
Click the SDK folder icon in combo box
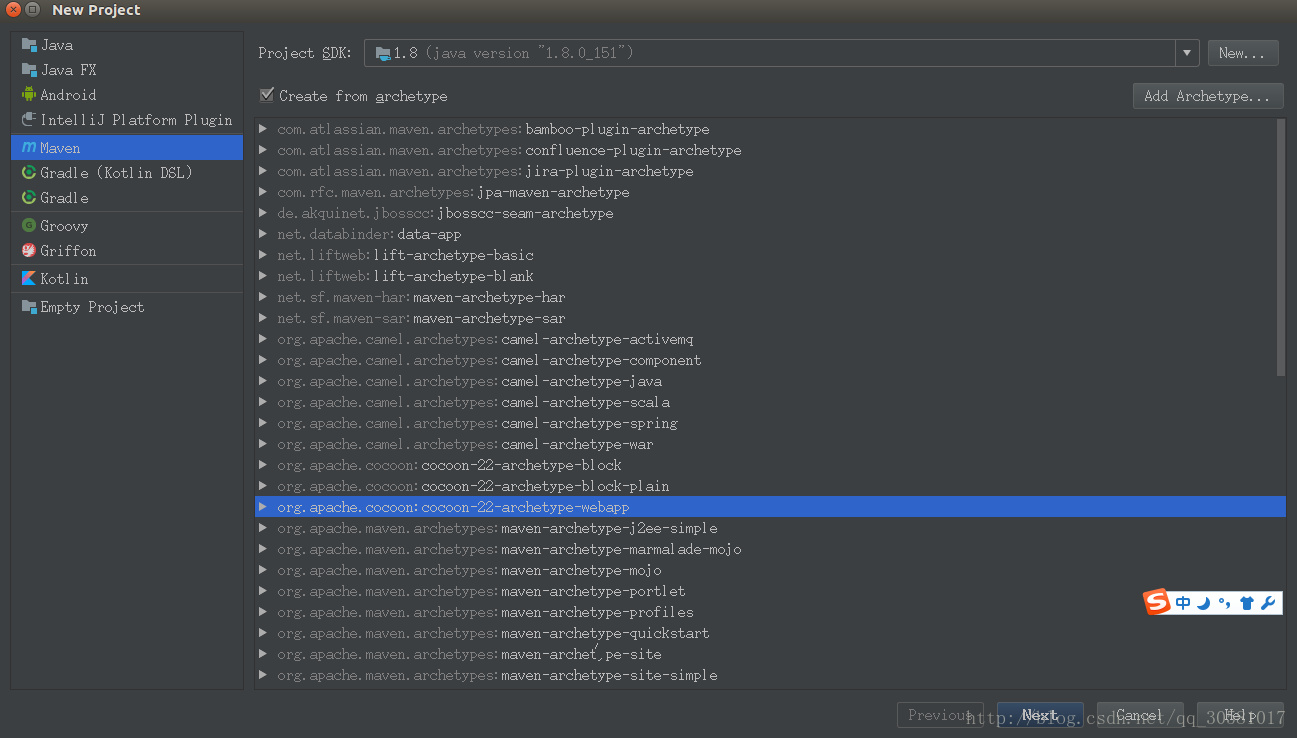coord(382,53)
